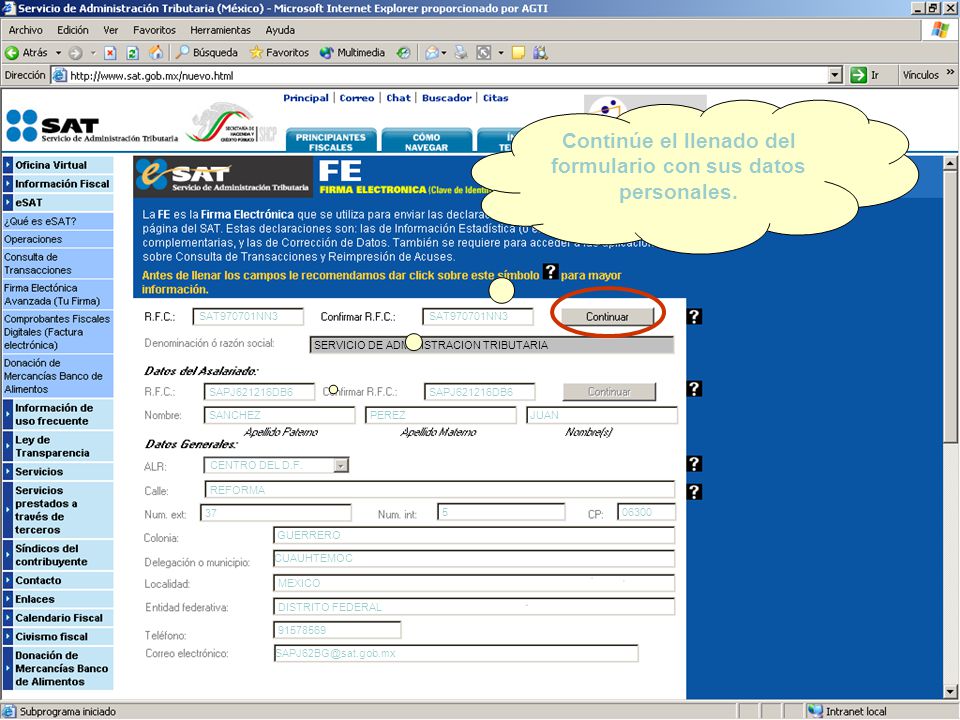Expand Servicios in the sidebar
The height and width of the screenshot is (720, 960).
tap(7, 471)
